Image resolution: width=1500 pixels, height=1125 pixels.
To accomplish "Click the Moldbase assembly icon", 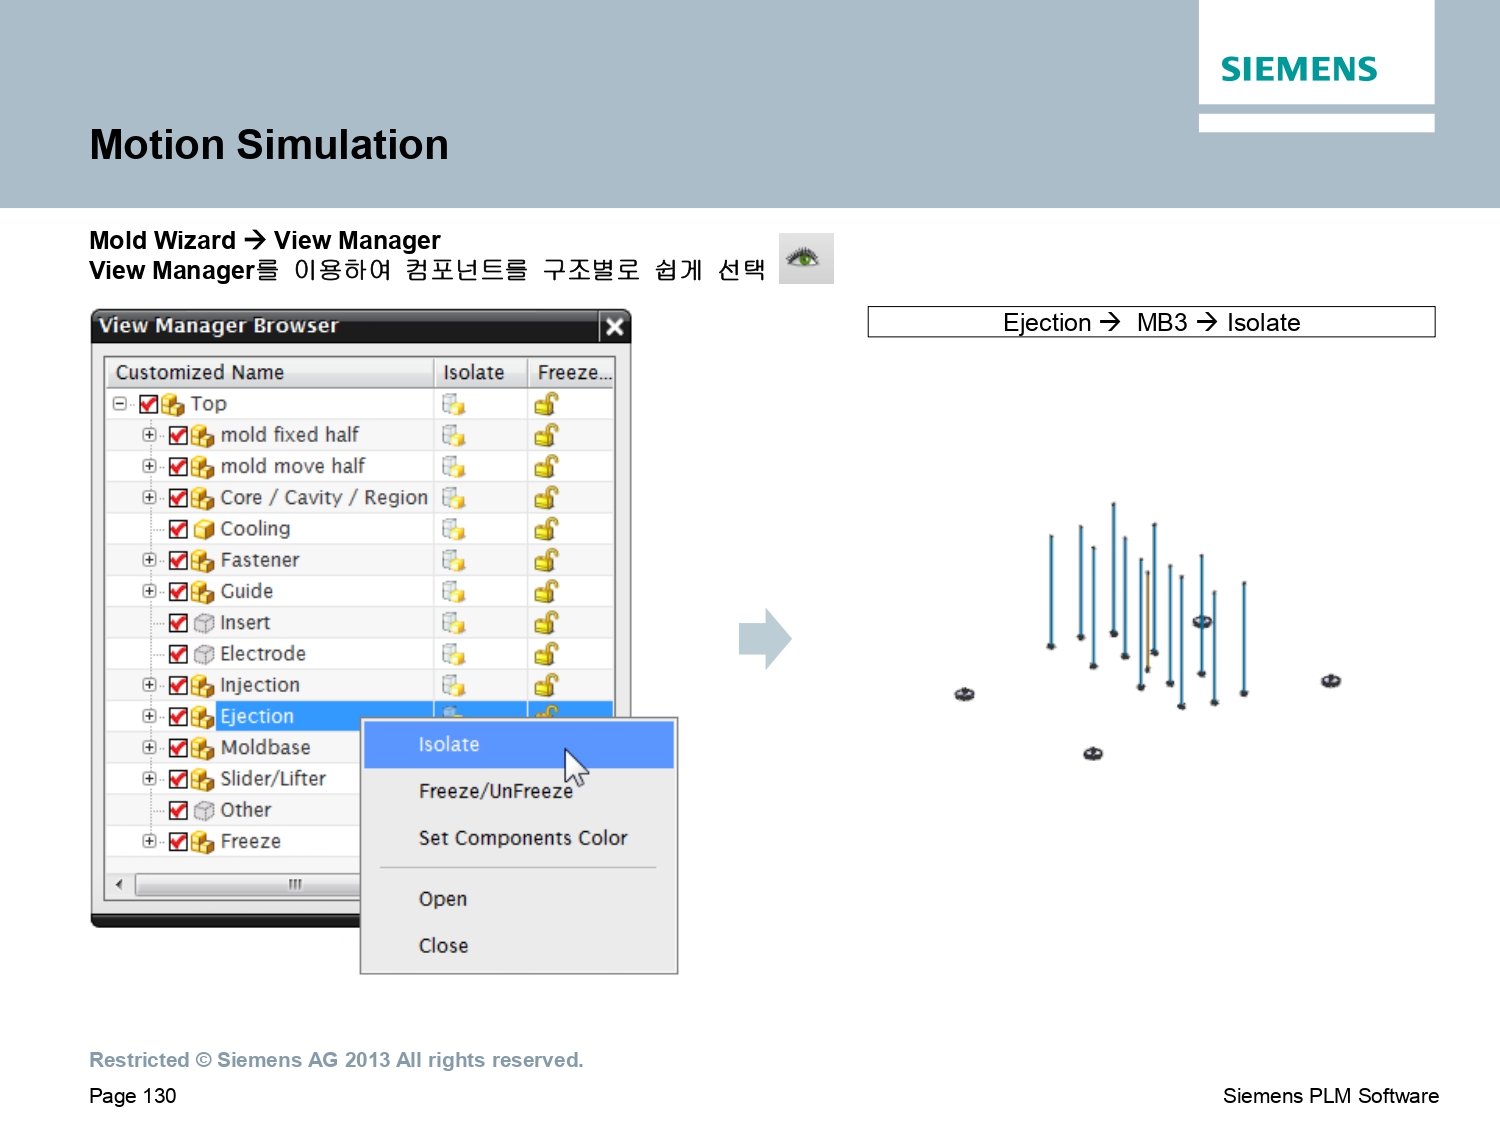I will click(203, 748).
